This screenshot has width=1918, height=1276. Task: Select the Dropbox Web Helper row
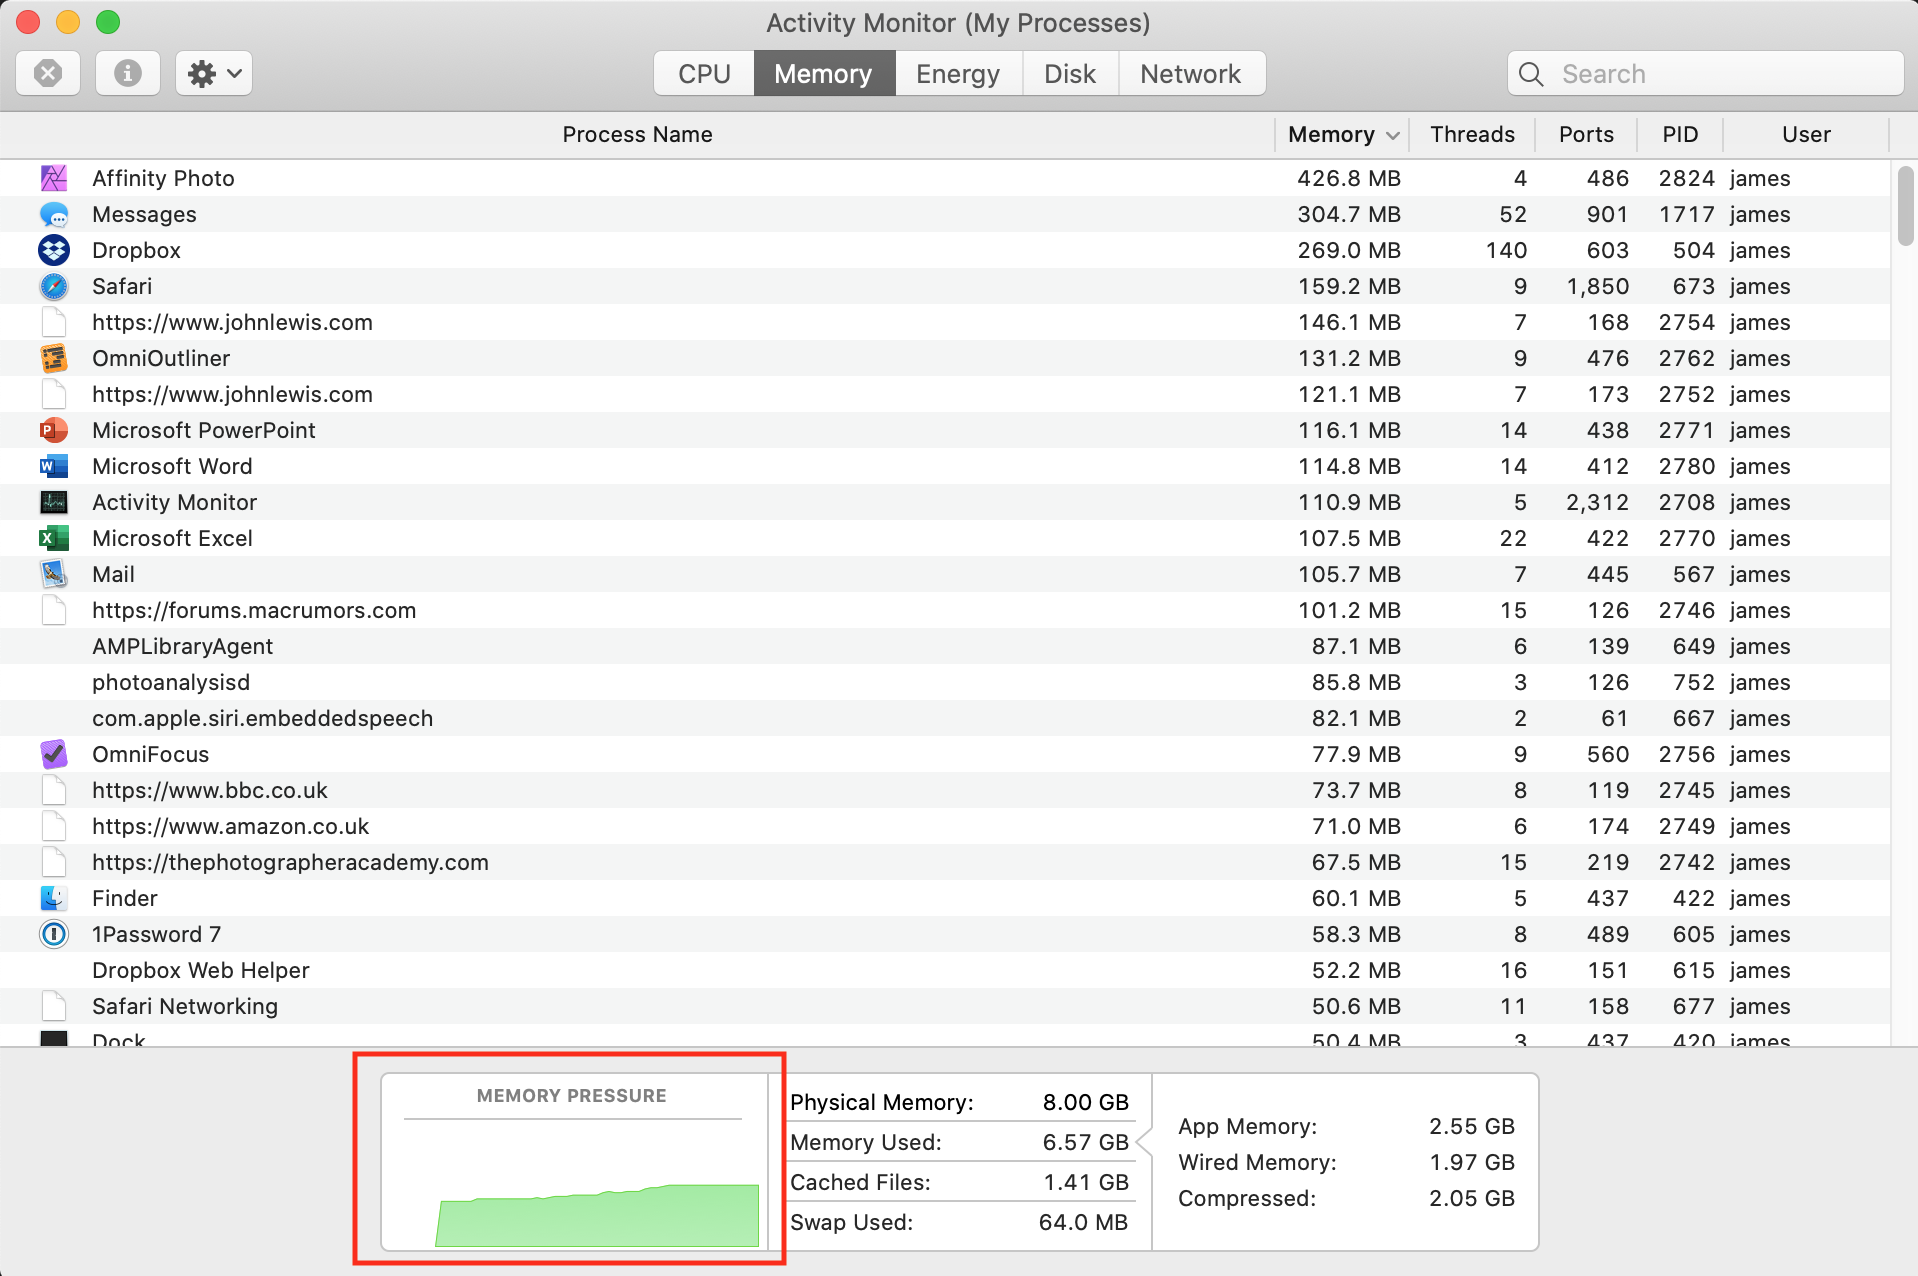pyautogui.click(x=945, y=970)
